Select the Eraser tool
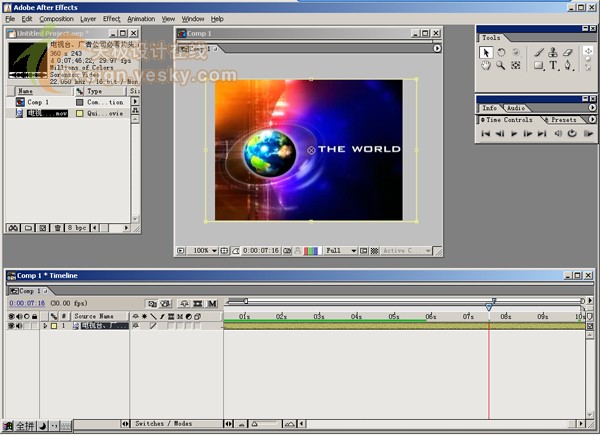This screenshot has height=435, width=600. pyautogui.click(x=568, y=52)
